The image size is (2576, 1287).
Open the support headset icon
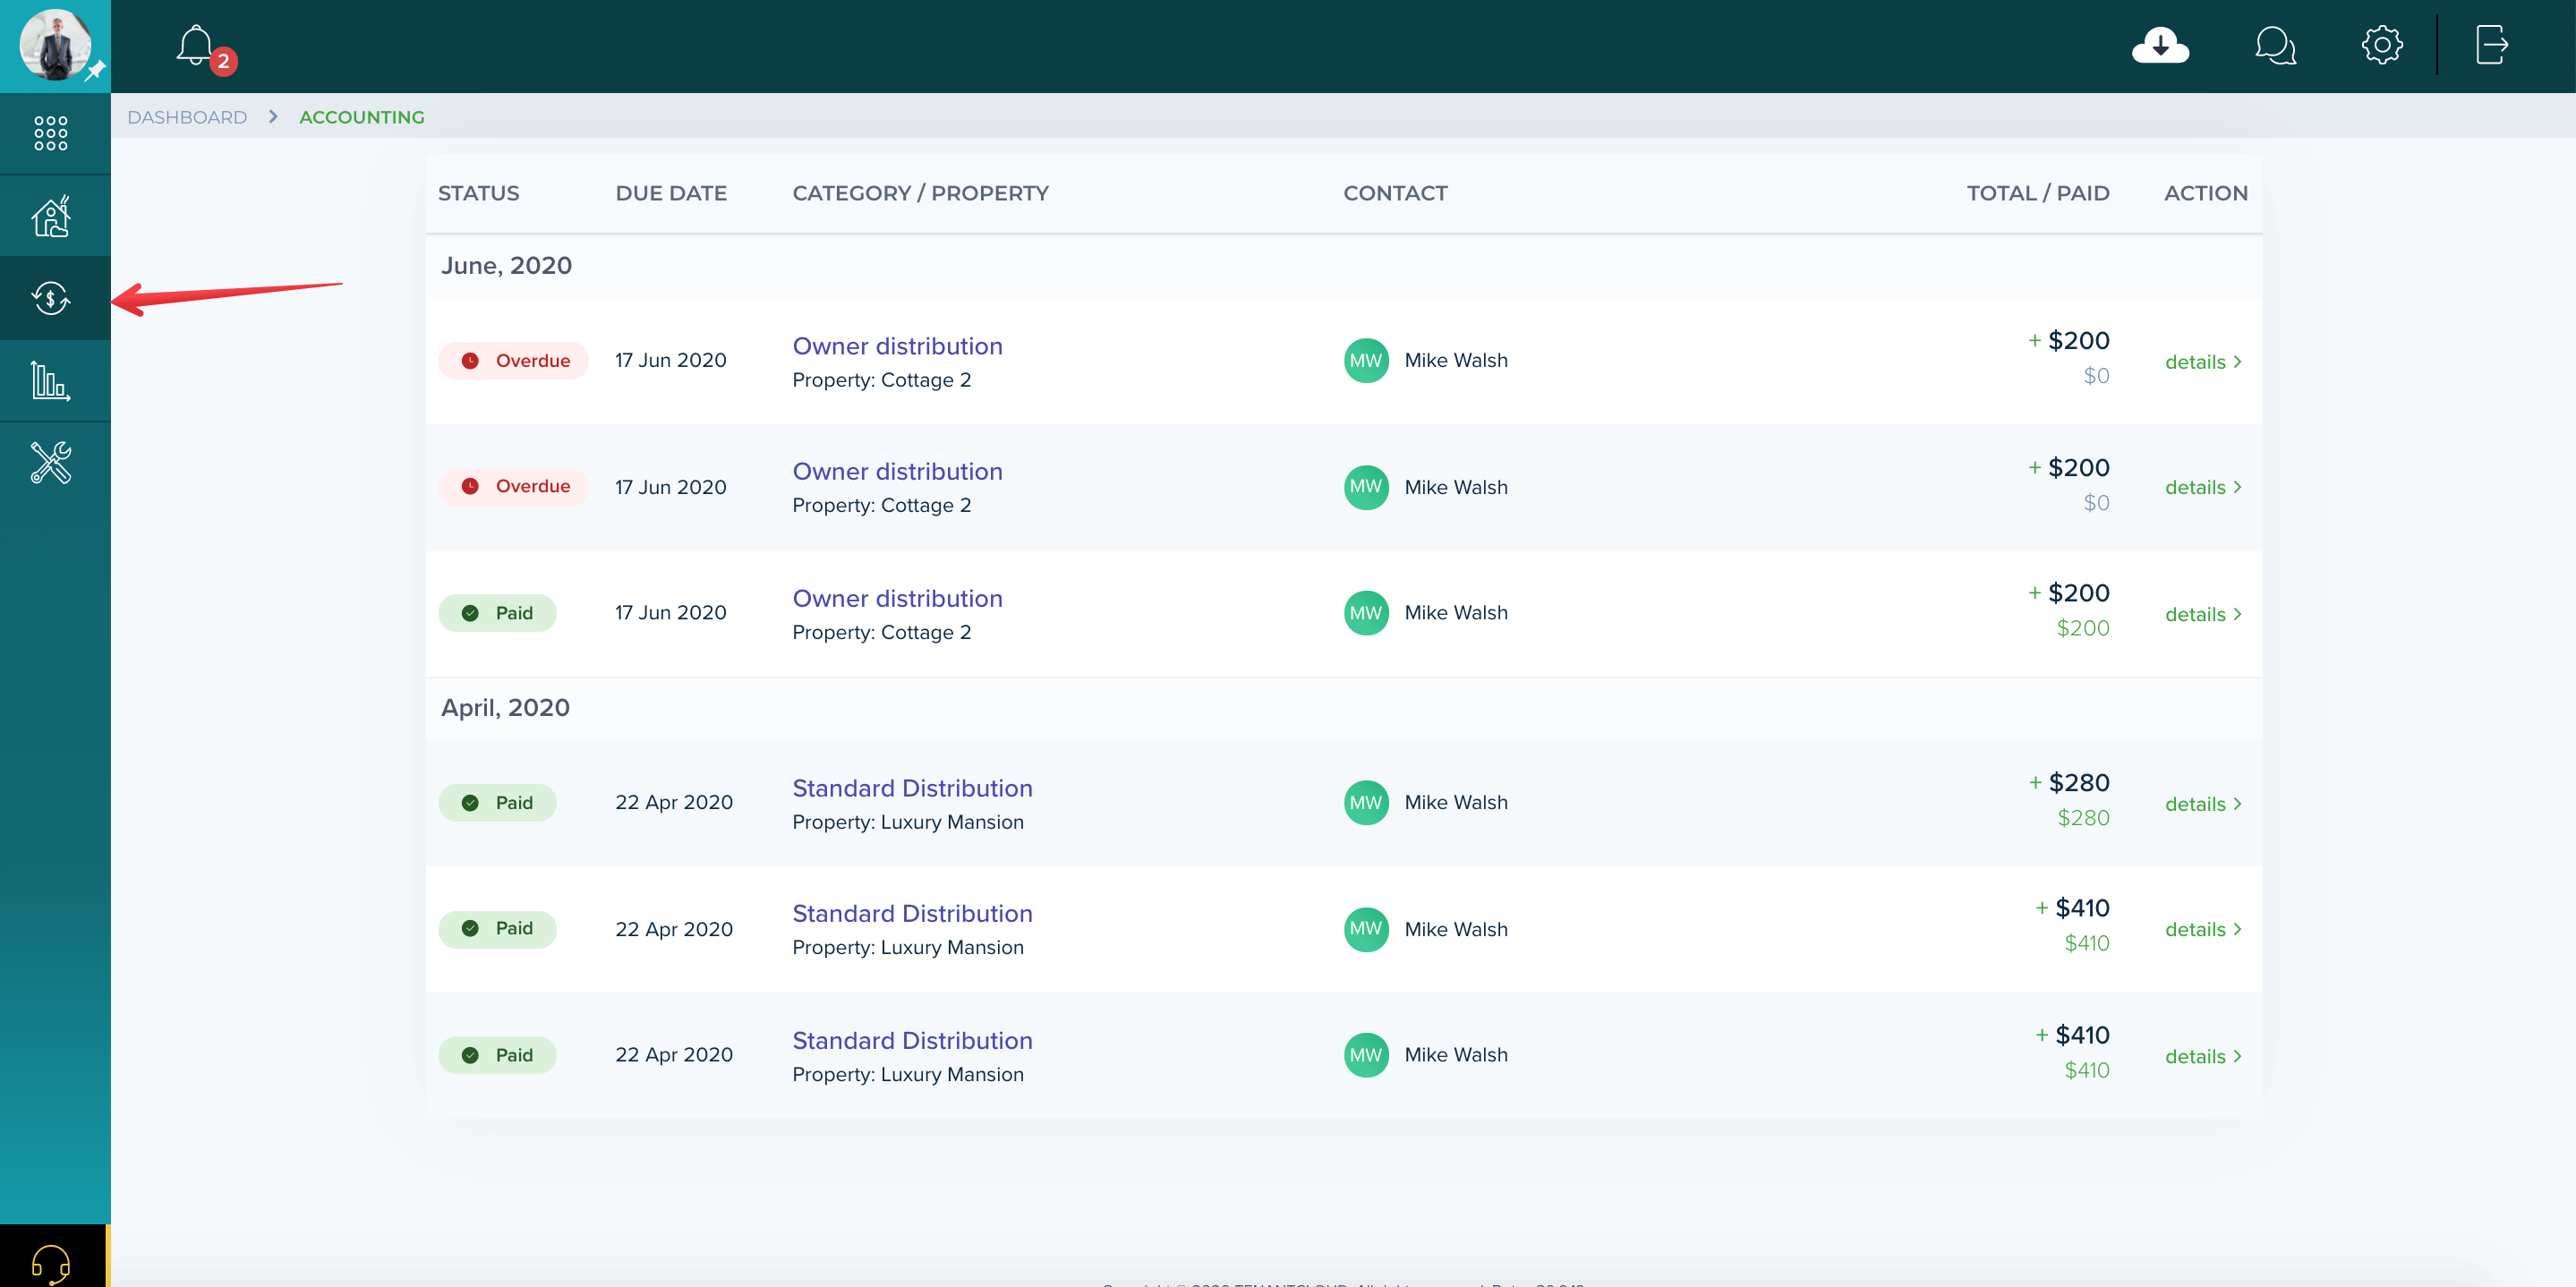[51, 1264]
